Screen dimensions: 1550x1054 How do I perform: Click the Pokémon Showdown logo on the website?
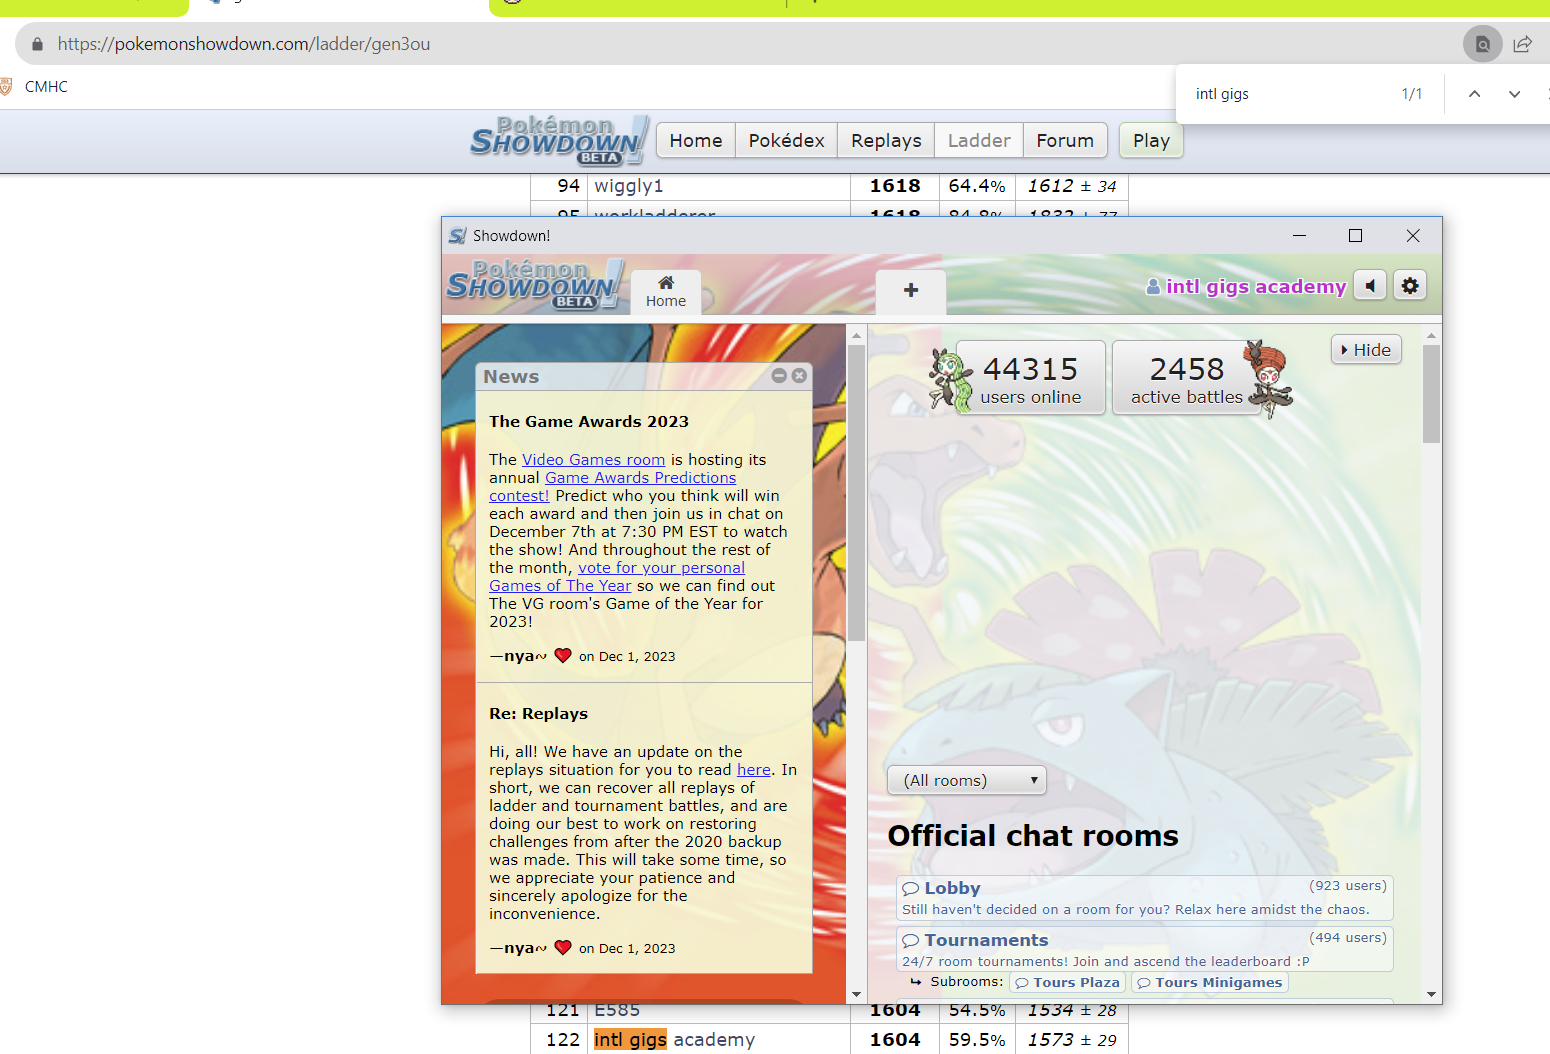point(559,141)
